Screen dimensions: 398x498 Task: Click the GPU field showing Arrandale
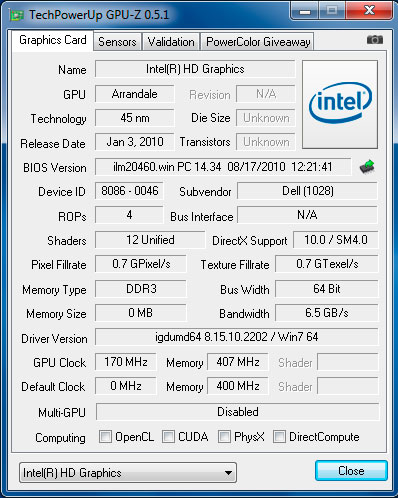tap(135, 94)
